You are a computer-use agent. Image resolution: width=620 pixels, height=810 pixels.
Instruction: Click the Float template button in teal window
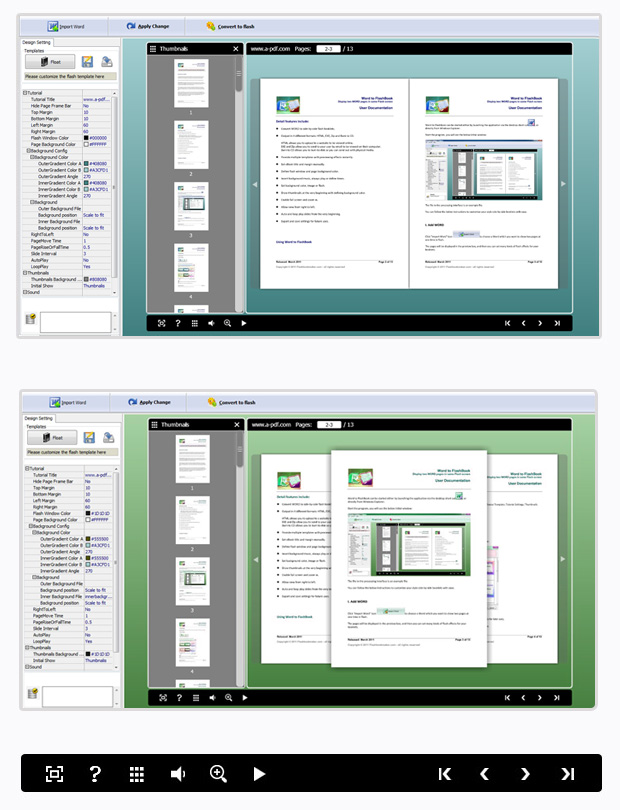pos(50,62)
